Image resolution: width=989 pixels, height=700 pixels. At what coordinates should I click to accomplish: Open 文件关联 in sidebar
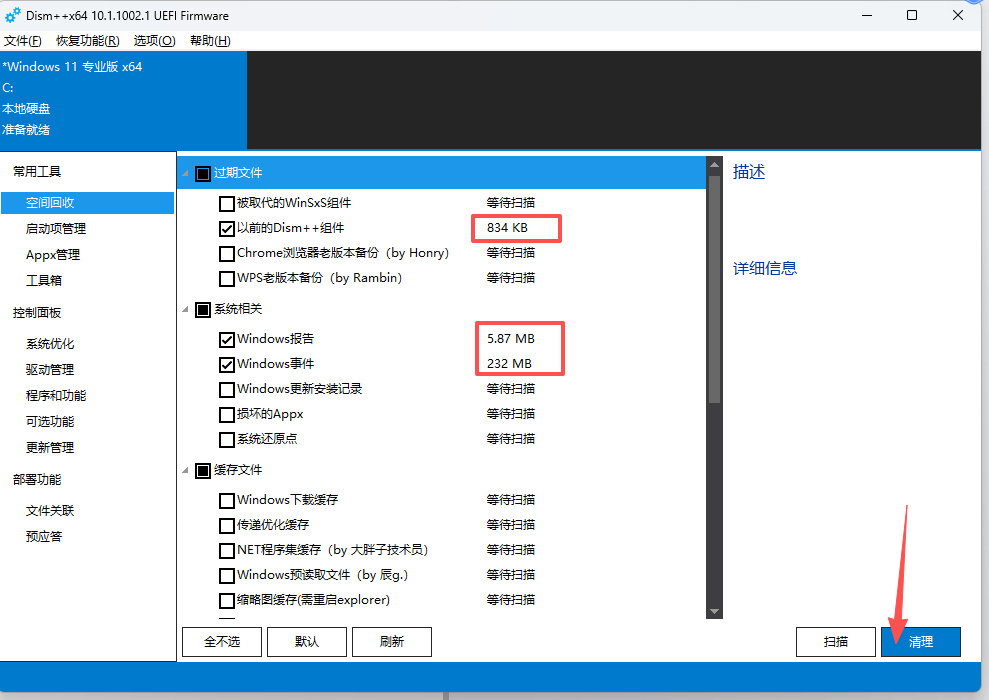[50, 511]
